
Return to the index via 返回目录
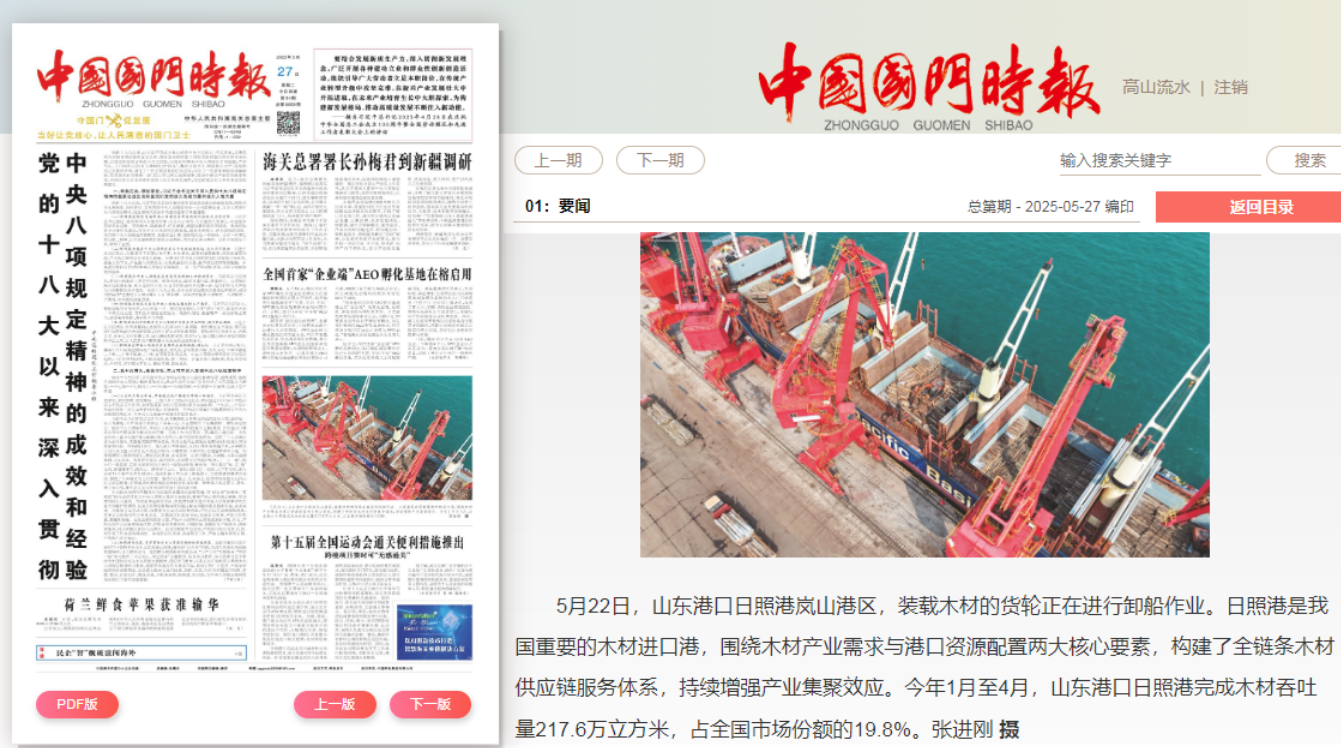(1261, 207)
